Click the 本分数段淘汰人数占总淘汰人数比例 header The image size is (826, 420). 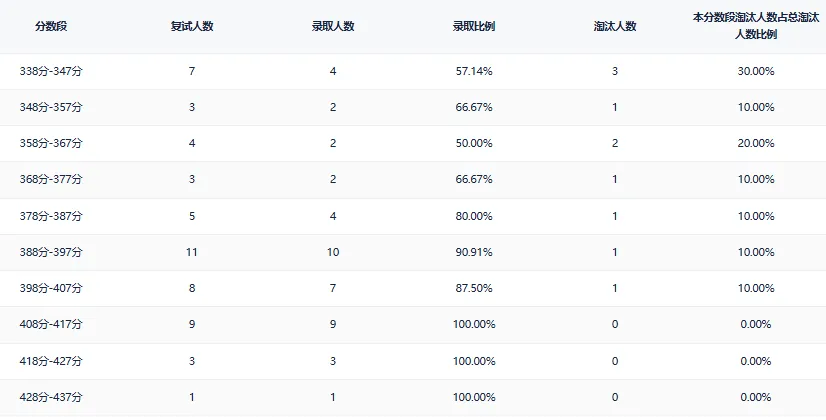[756, 26]
